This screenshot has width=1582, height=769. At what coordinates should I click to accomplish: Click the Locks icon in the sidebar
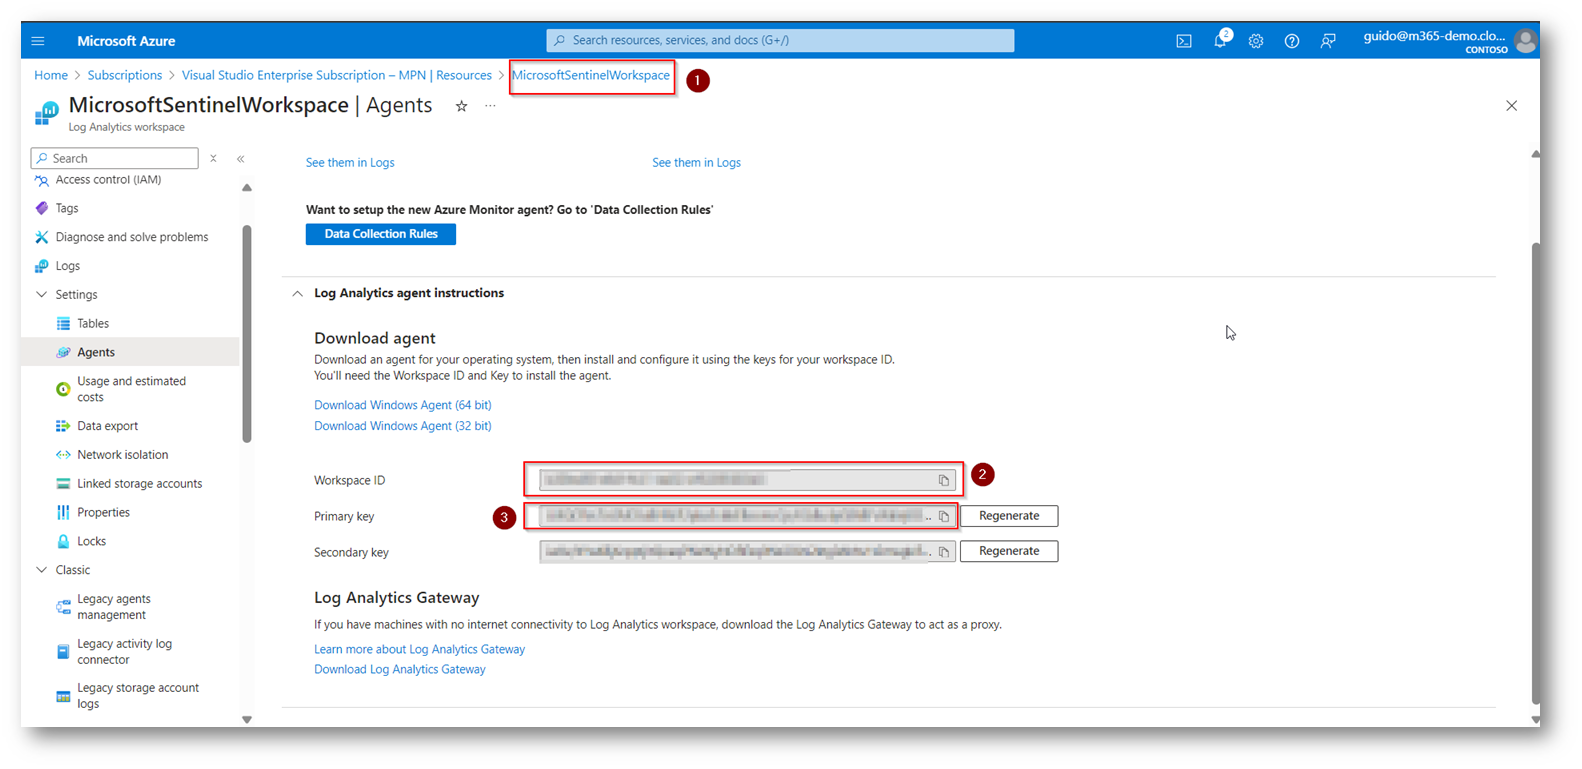63,541
